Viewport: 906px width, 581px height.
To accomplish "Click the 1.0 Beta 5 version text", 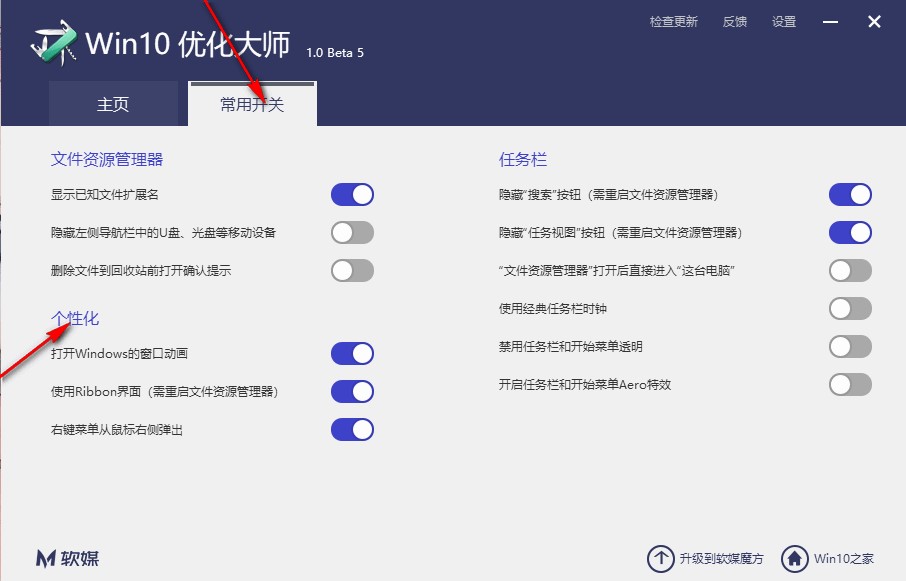I will pyautogui.click(x=335, y=53).
